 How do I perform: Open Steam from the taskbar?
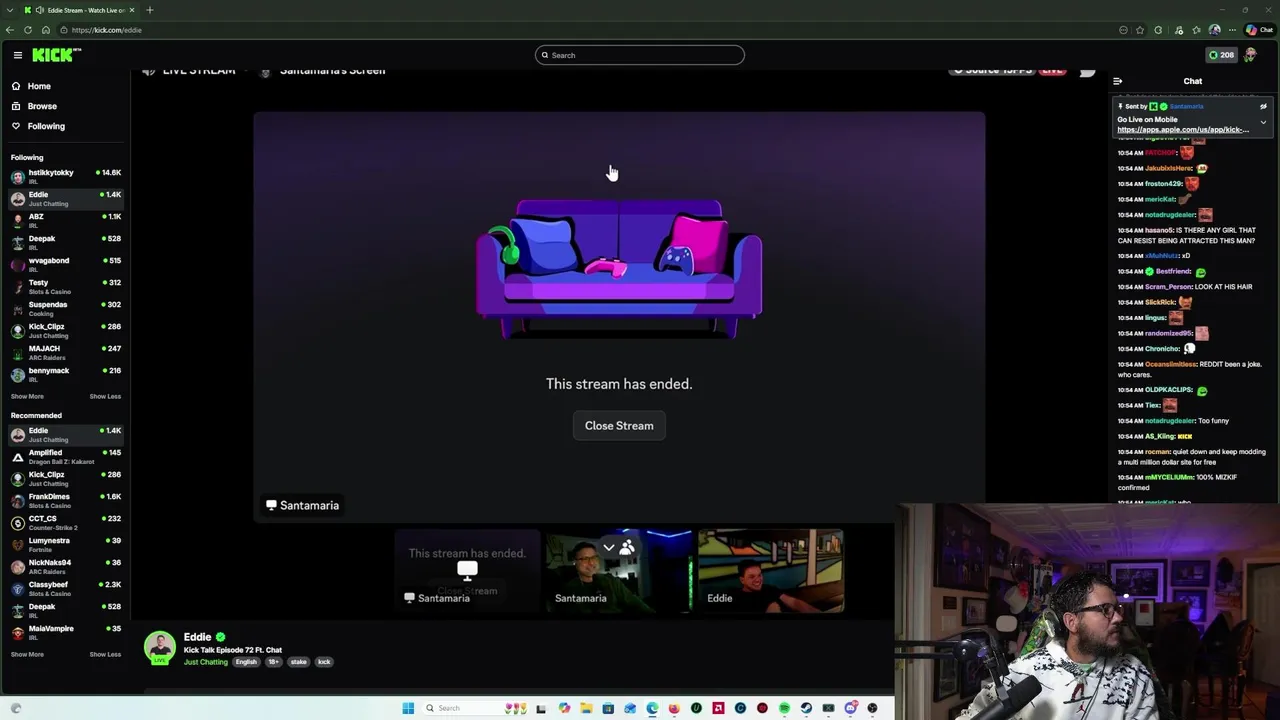point(806,708)
